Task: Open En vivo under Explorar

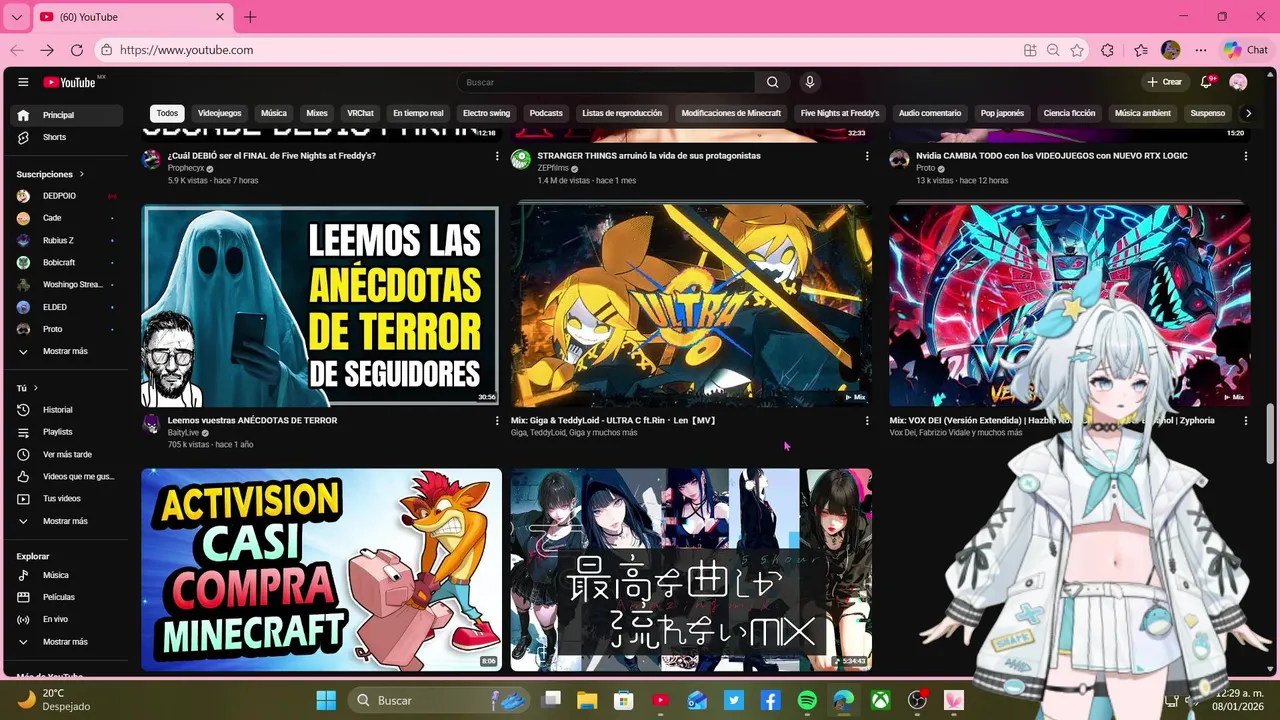Action: coord(67,619)
